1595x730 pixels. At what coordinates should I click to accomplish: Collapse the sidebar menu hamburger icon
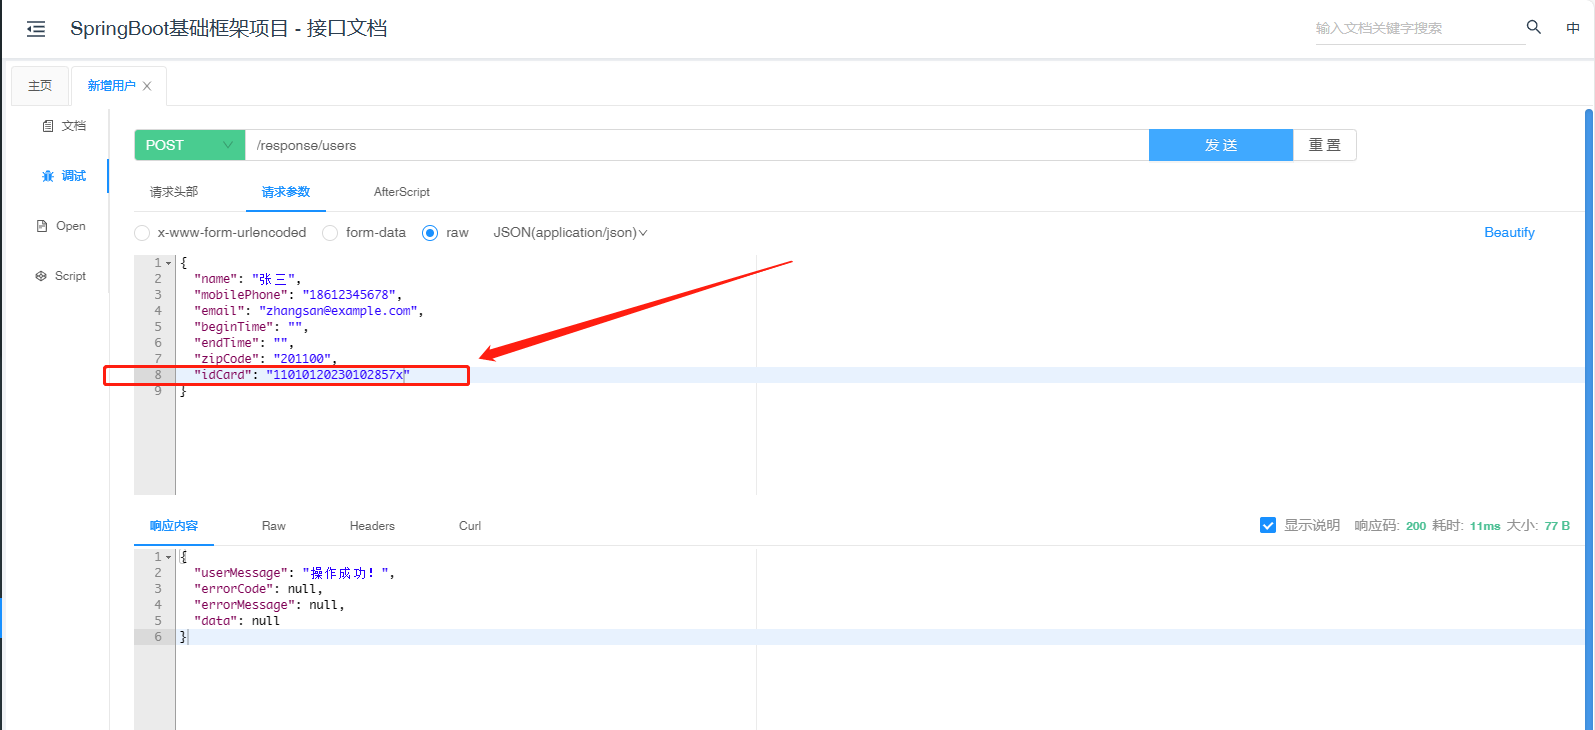tap(36, 29)
